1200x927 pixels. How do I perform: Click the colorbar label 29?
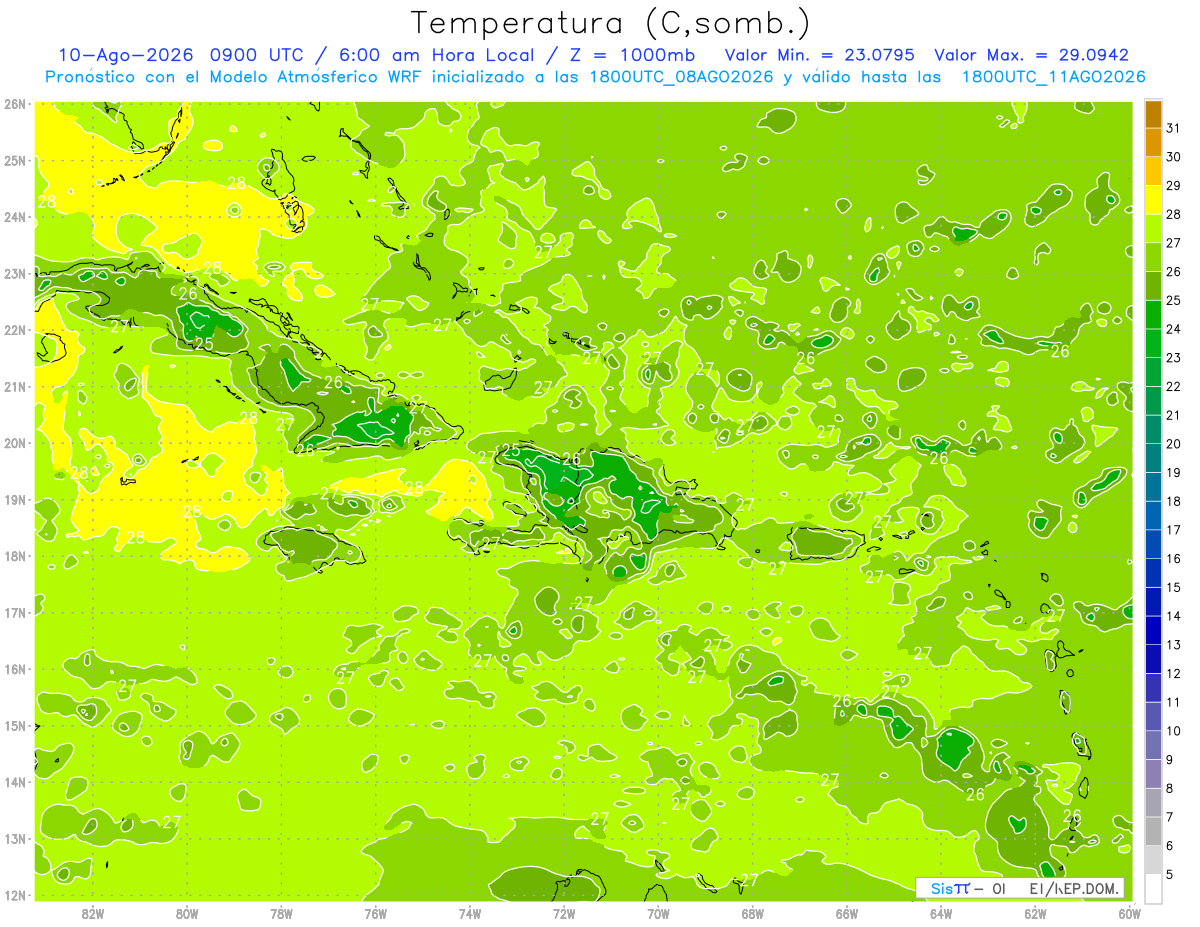coord(1173,186)
